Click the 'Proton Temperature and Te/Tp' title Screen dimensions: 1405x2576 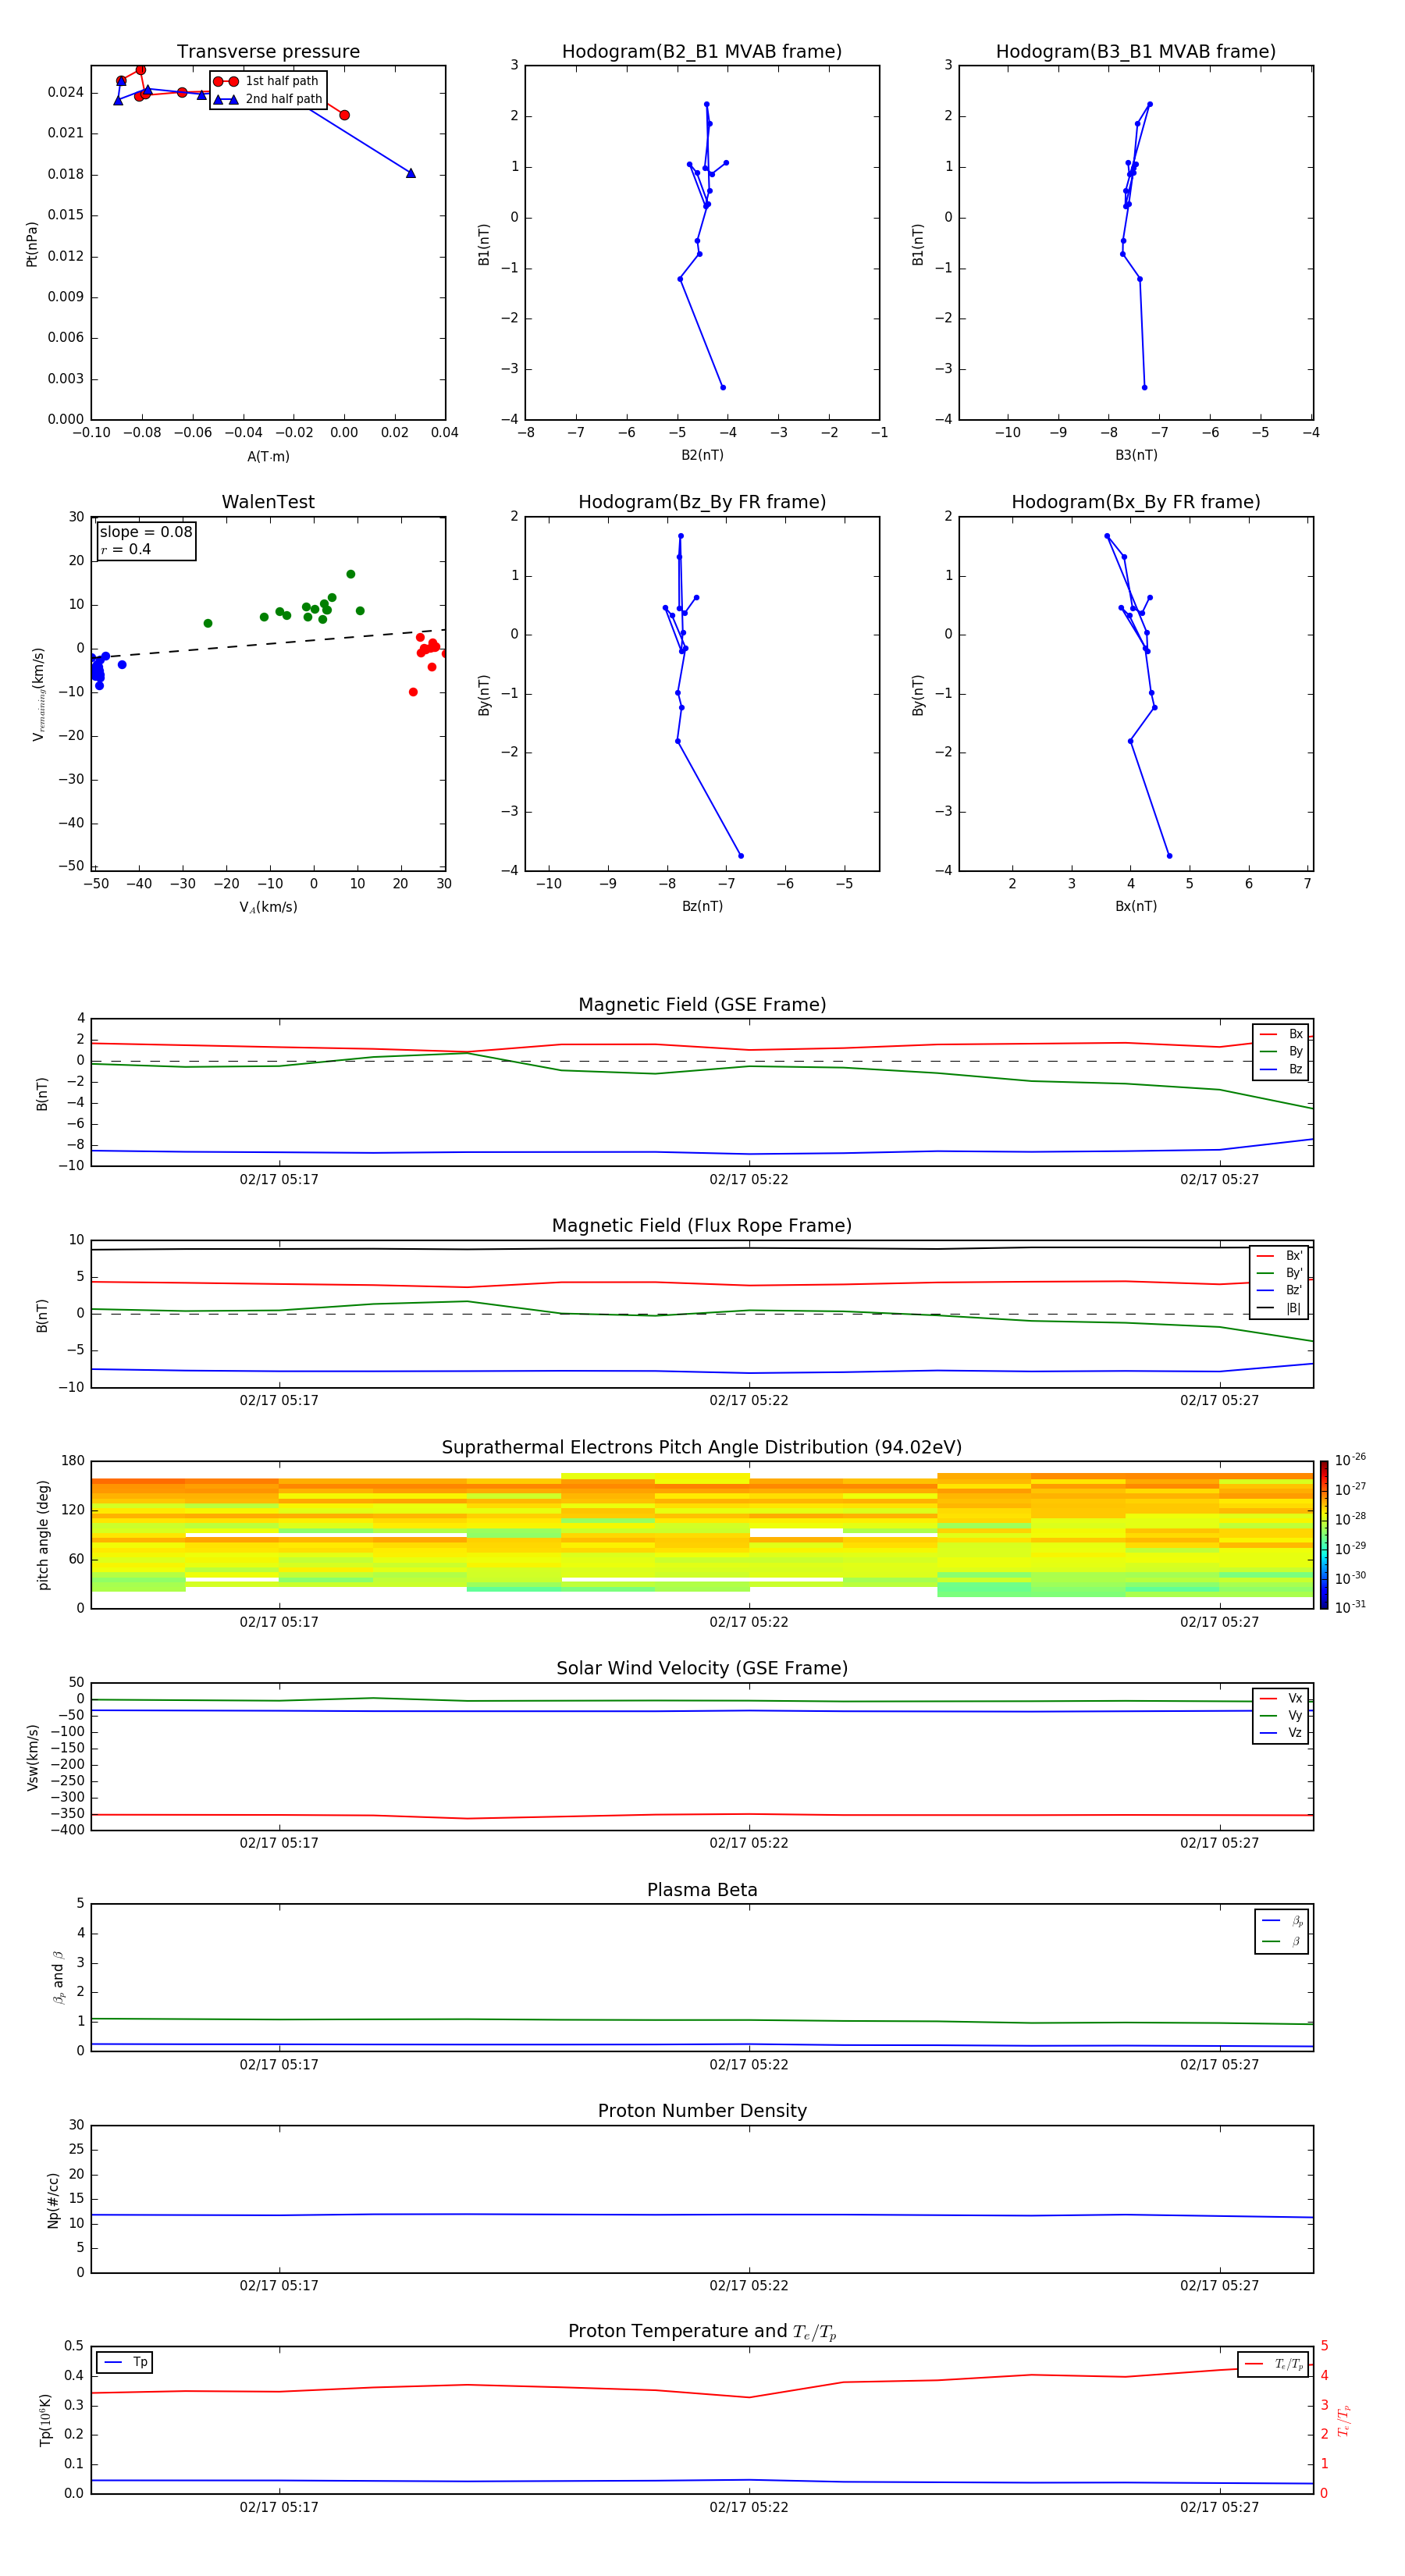pos(702,2332)
